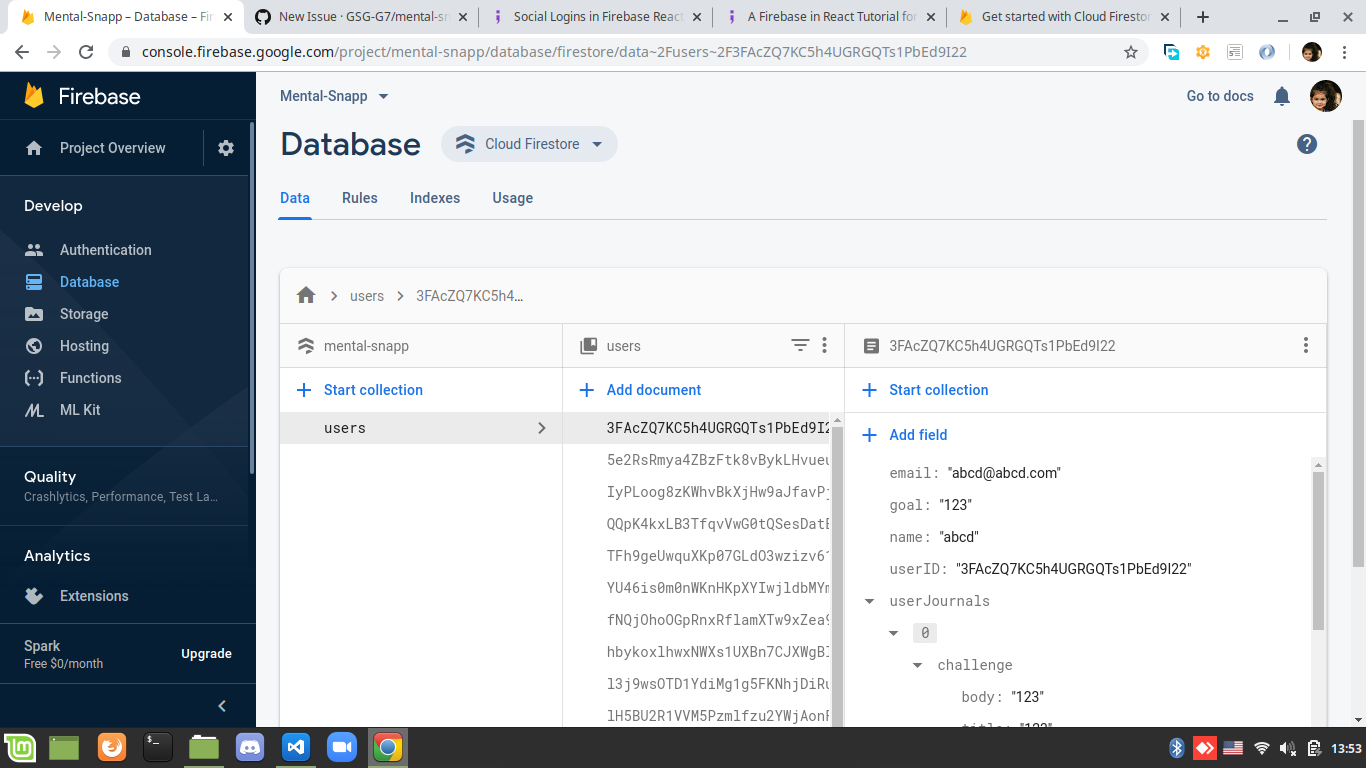Image resolution: width=1366 pixels, height=768 pixels.
Task: Click the Upgrade button for Spark plan
Action: [x=206, y=653]
